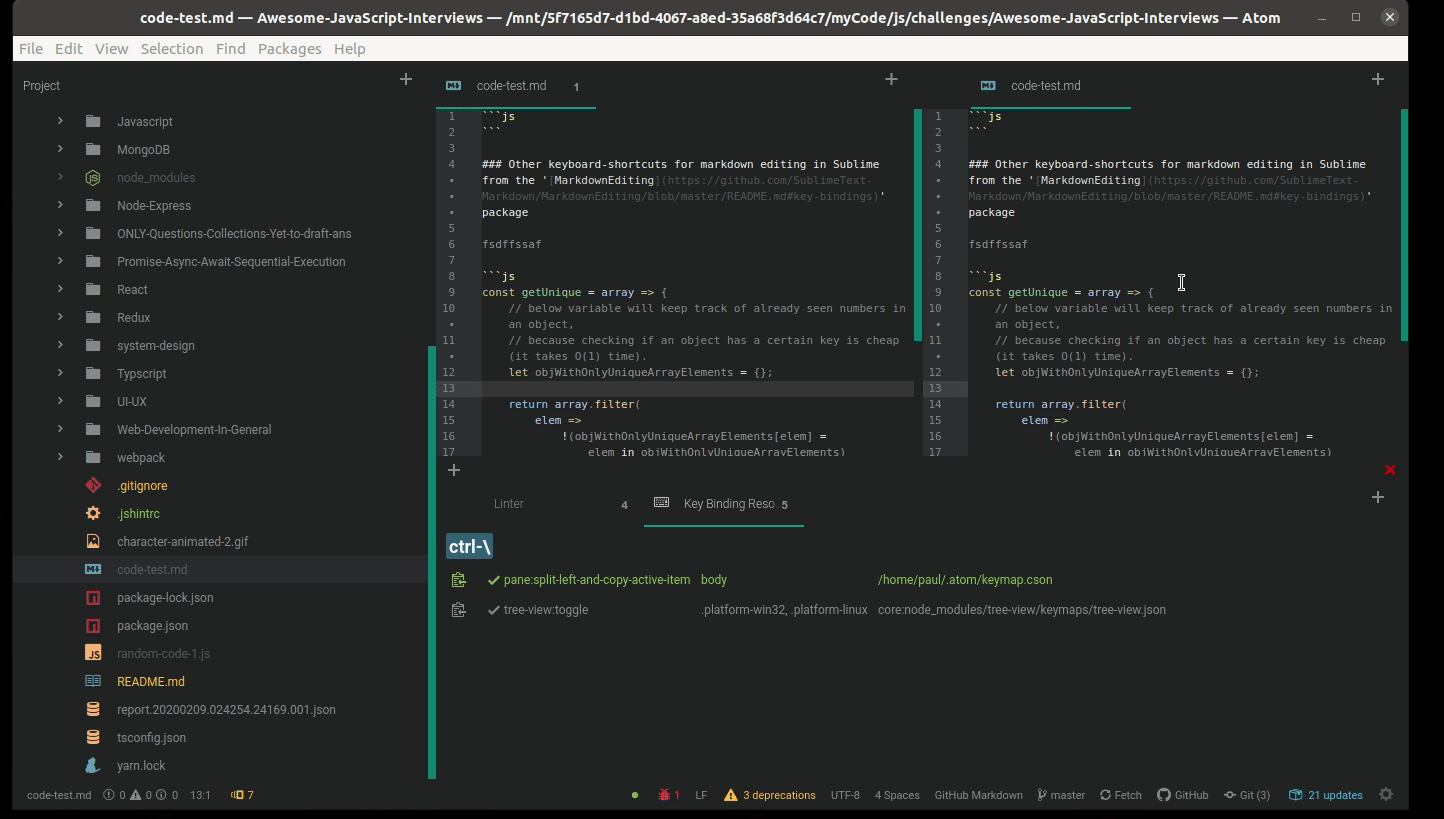Click the .gitignore git icon
The width and height of the screenshot is (1444, 819).
click(93, 485)
